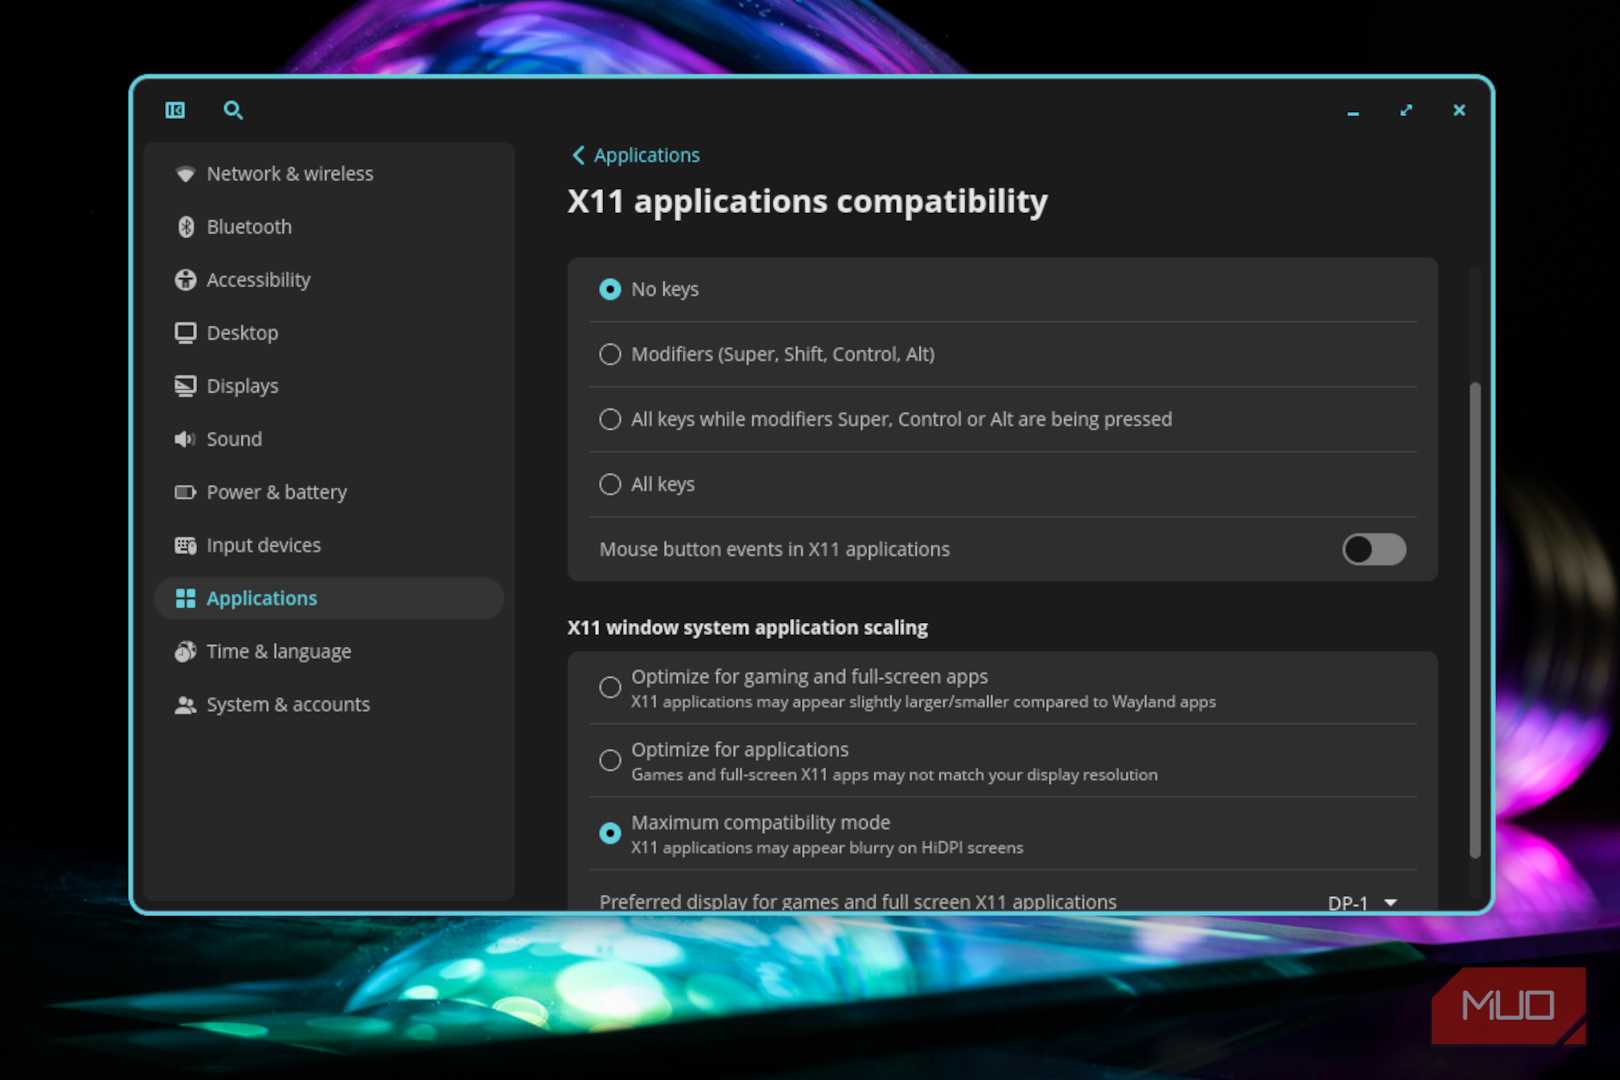This screenshot has width=1620, height=1080.
Task: Open Sound settings in sidebar
Action: (x=329, y=439)
